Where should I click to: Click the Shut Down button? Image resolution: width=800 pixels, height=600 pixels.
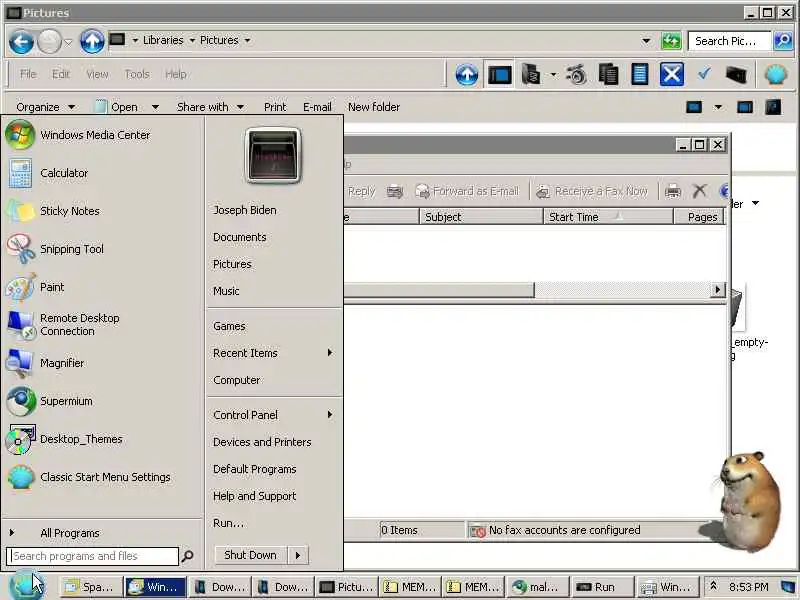pyautogui.click(x=251, y=555)
